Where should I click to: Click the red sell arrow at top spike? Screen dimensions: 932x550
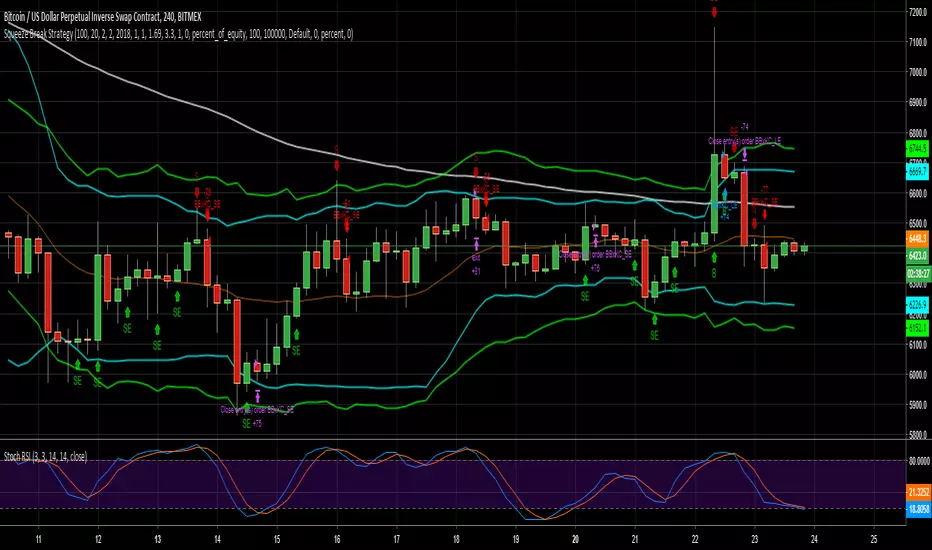tap(714, 11)
